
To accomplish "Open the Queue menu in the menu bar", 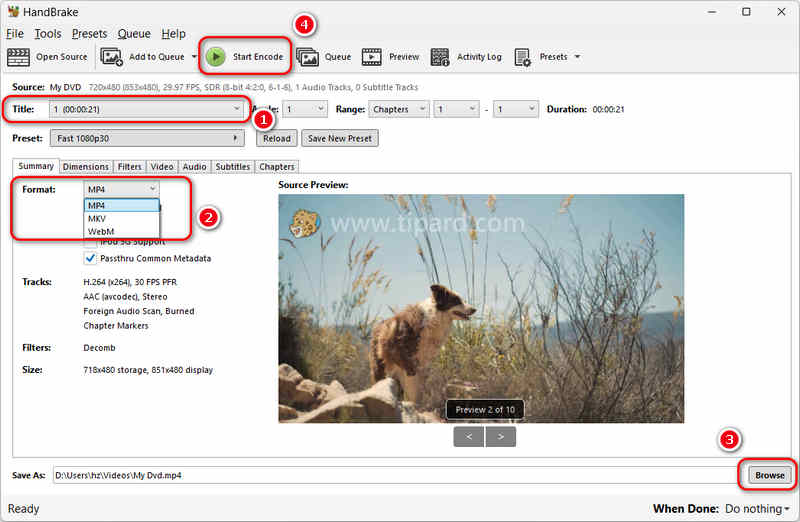I will coord(134,34).
